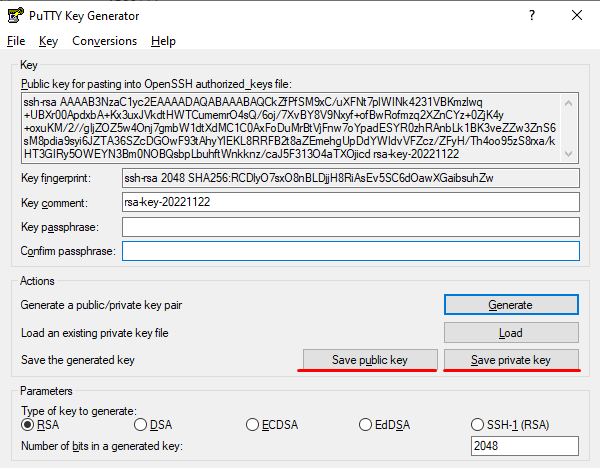Select DSA key type
The image size is (600, 468).
pos(140,425)
